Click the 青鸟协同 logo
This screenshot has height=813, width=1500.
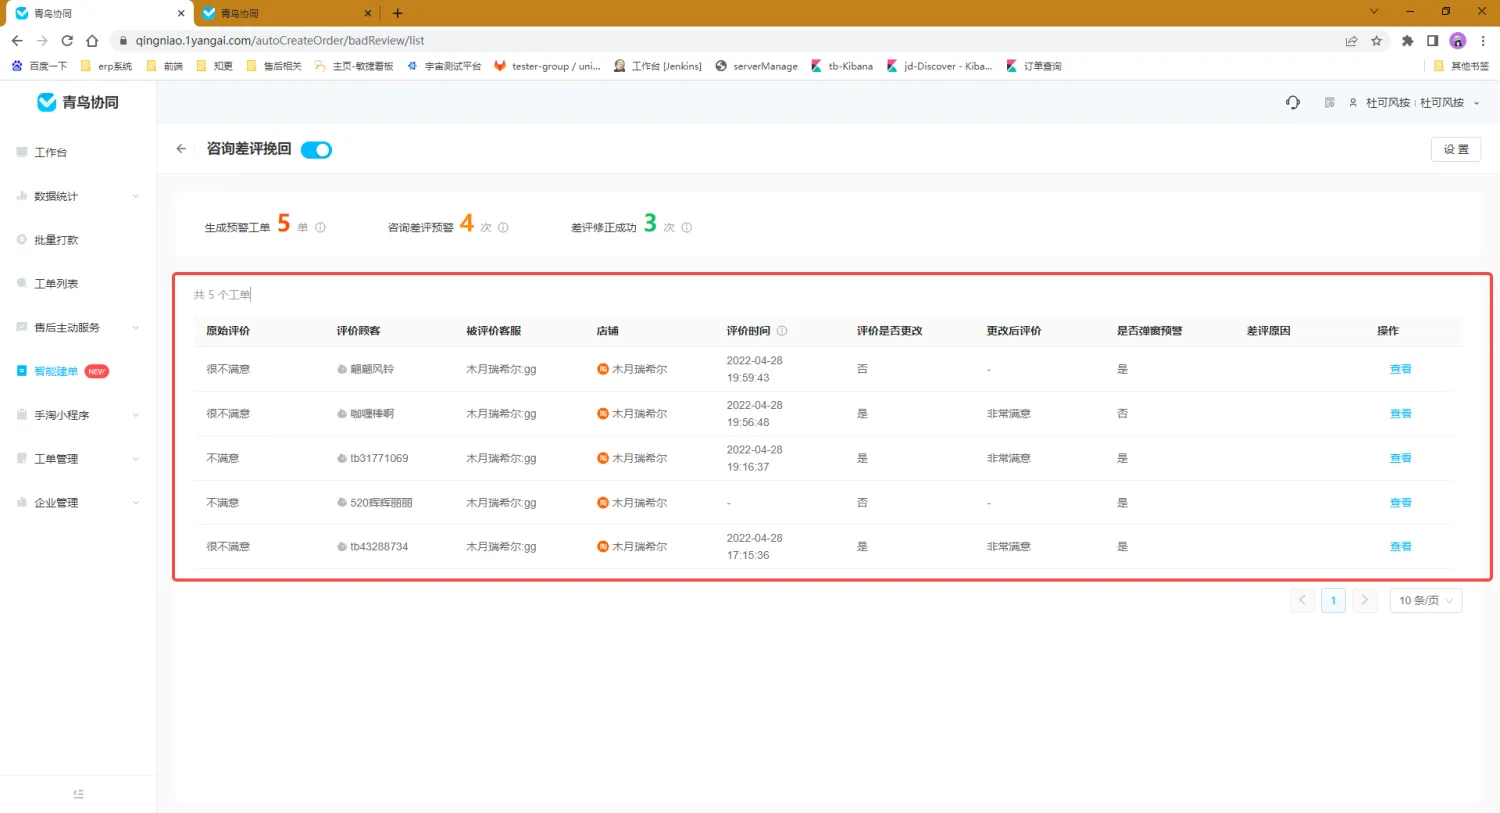78,102
